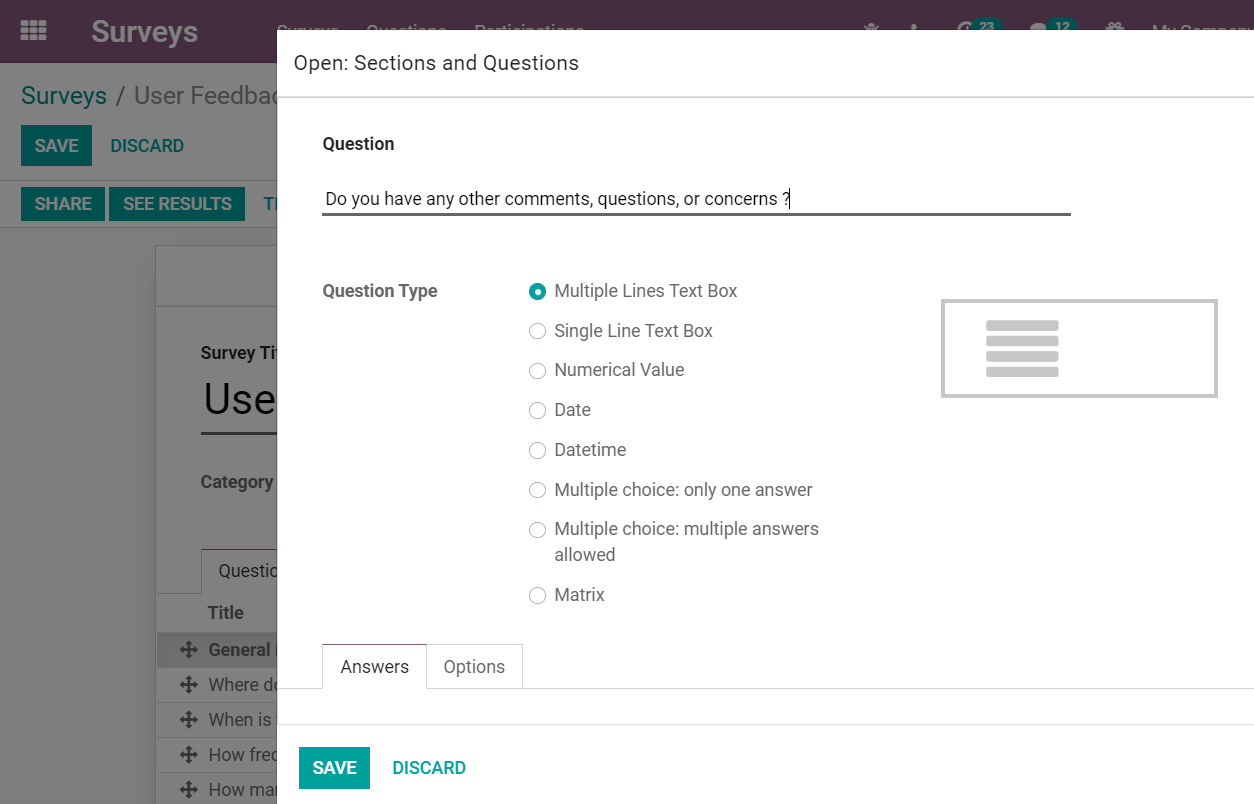Go to Surveys breadcrumb link

coord(64,96)
